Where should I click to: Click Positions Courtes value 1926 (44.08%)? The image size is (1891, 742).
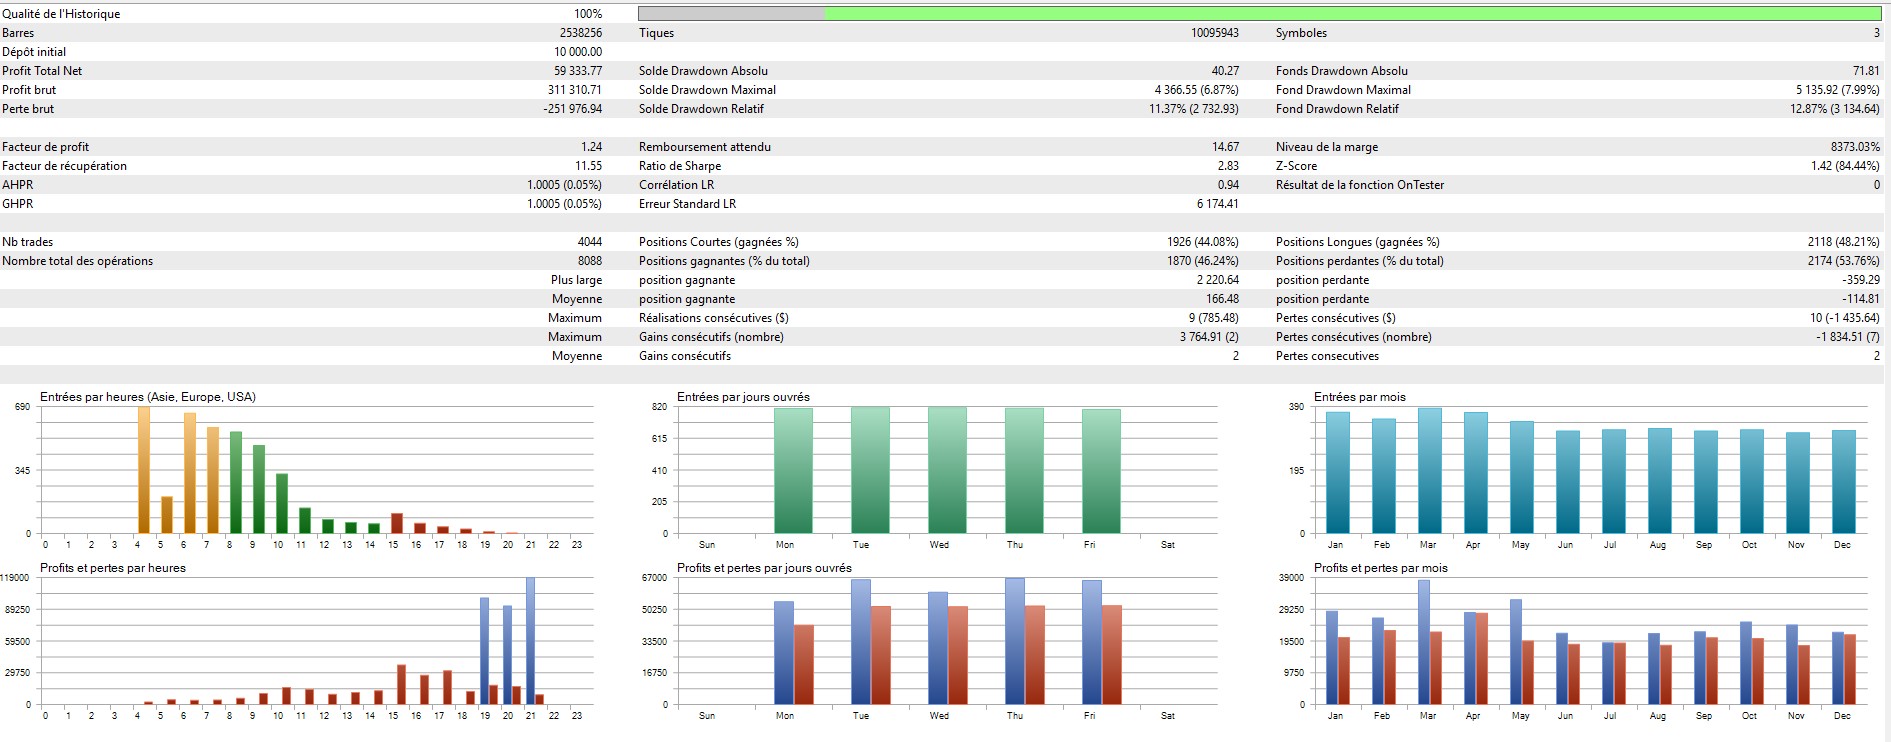point(1203,242)
